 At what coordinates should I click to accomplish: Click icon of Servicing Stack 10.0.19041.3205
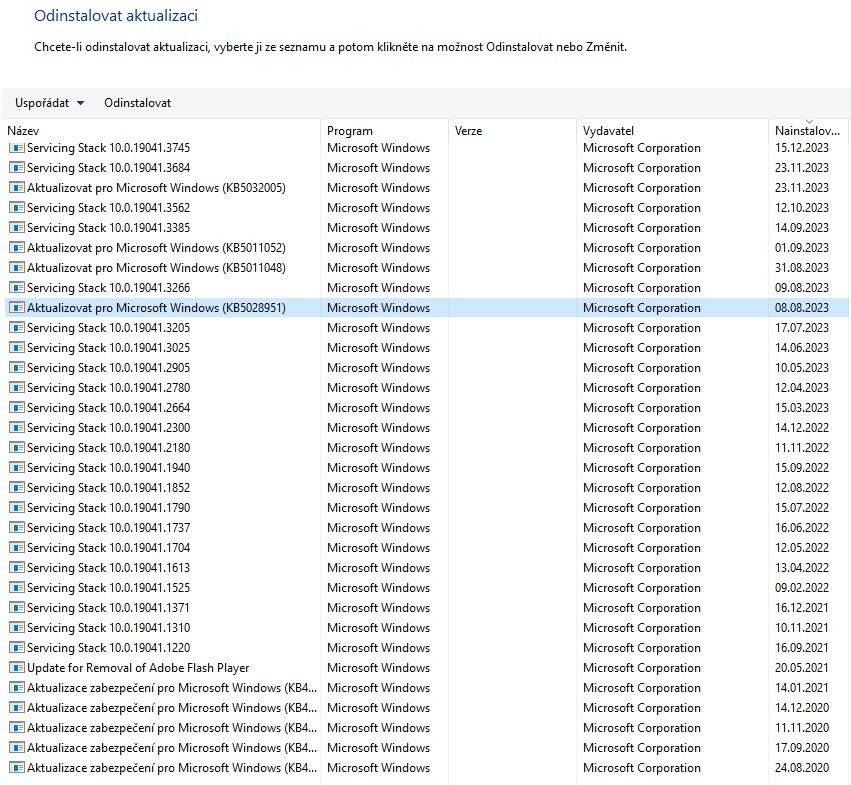17,328
